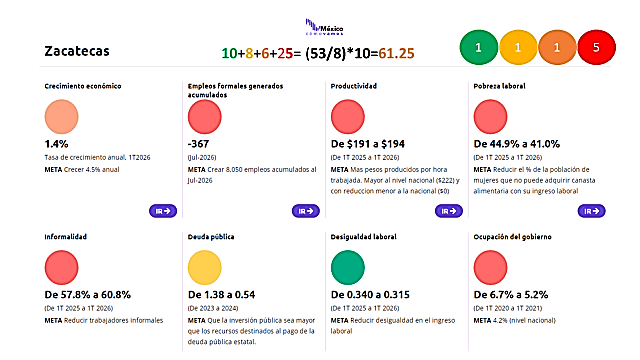Click the México ¿cómo vamos? logo
The height and width of the screenshot is (360, 640).
tap(324, 27)
